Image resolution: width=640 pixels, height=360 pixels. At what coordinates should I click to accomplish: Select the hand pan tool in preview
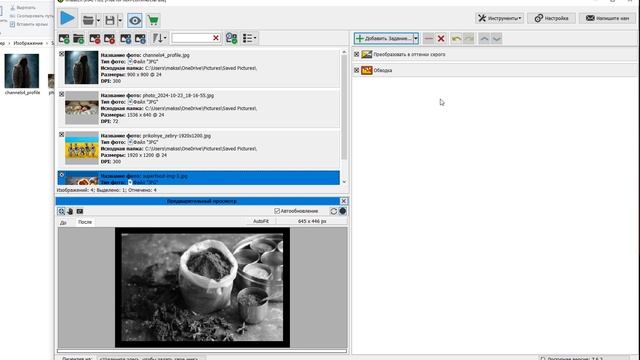70,211
